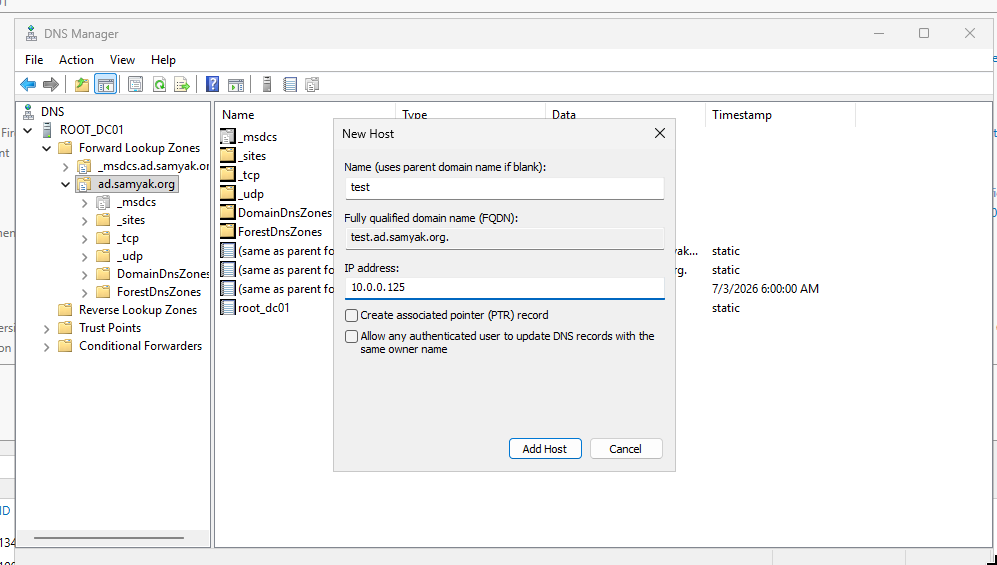Screen dimensions: 997x565
Task: Select ad.samyak.org in the tree
Action: (136, 184)
